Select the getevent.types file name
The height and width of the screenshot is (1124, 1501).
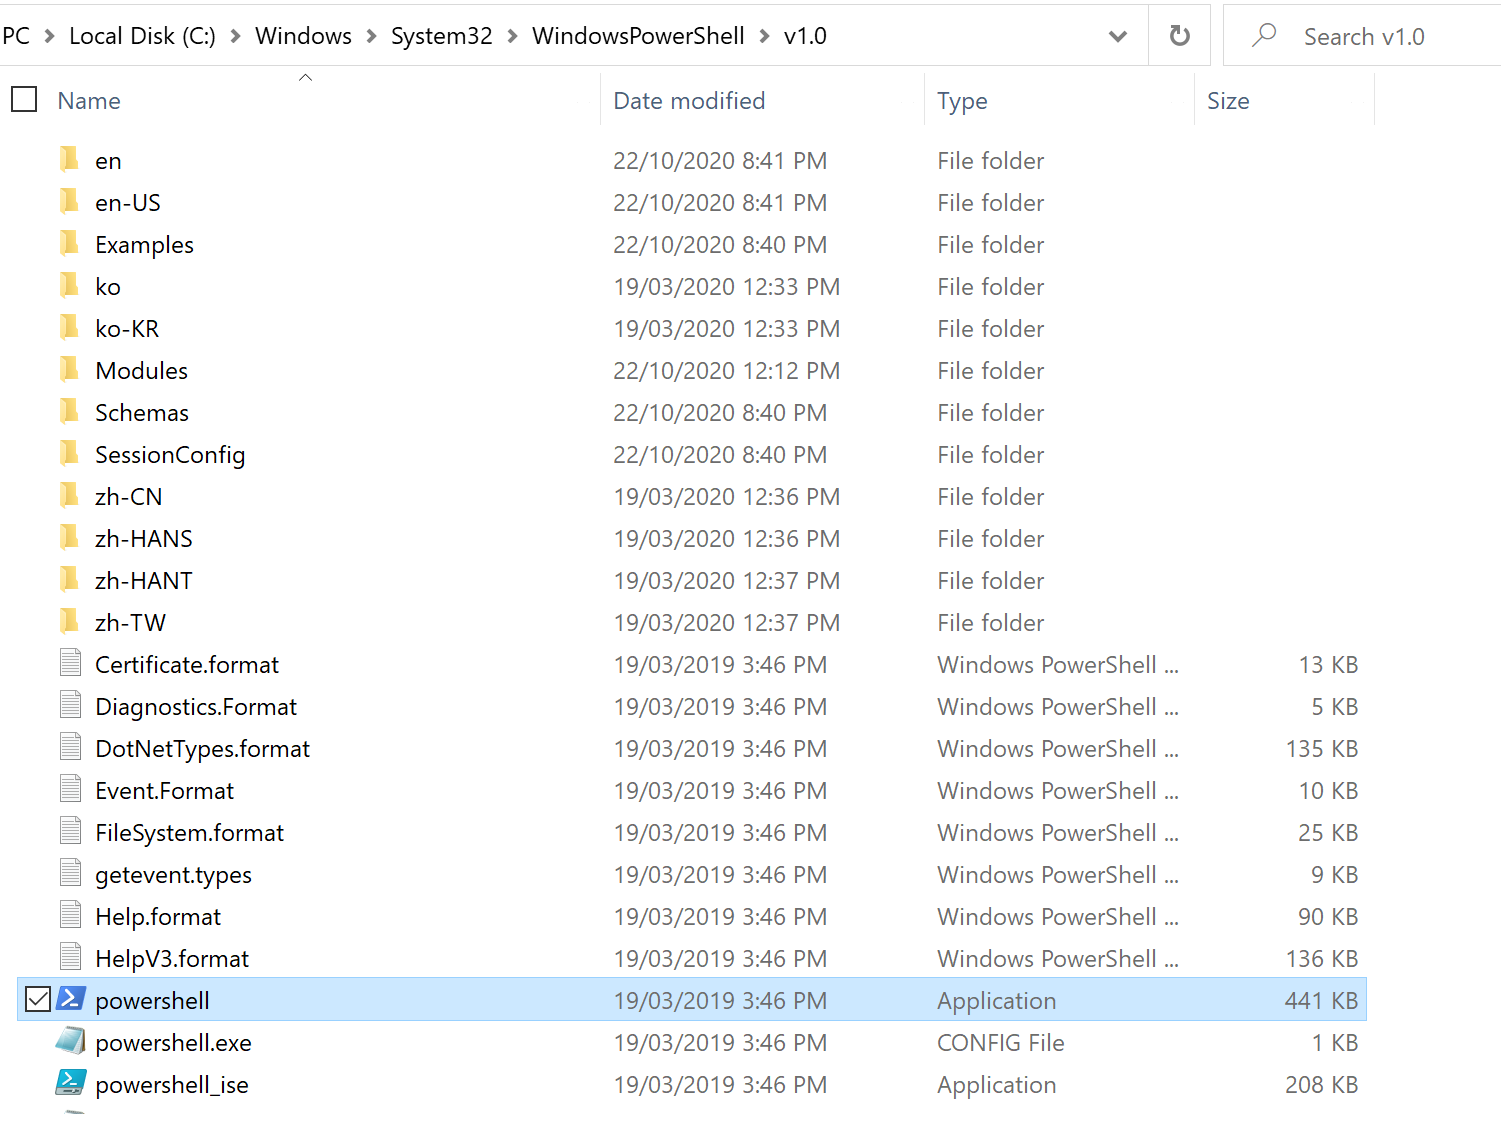173,875
